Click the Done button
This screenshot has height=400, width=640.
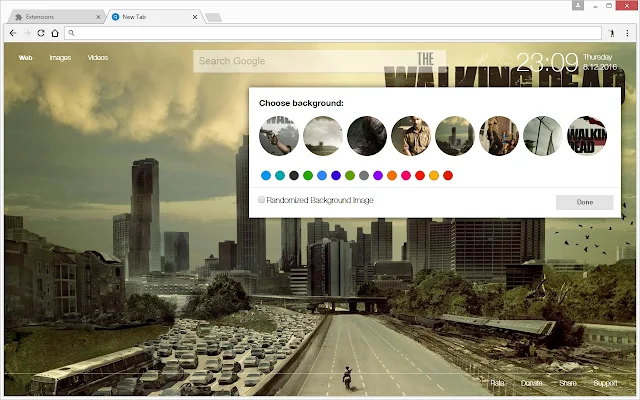pyautogui.click(x=584, y=202)
